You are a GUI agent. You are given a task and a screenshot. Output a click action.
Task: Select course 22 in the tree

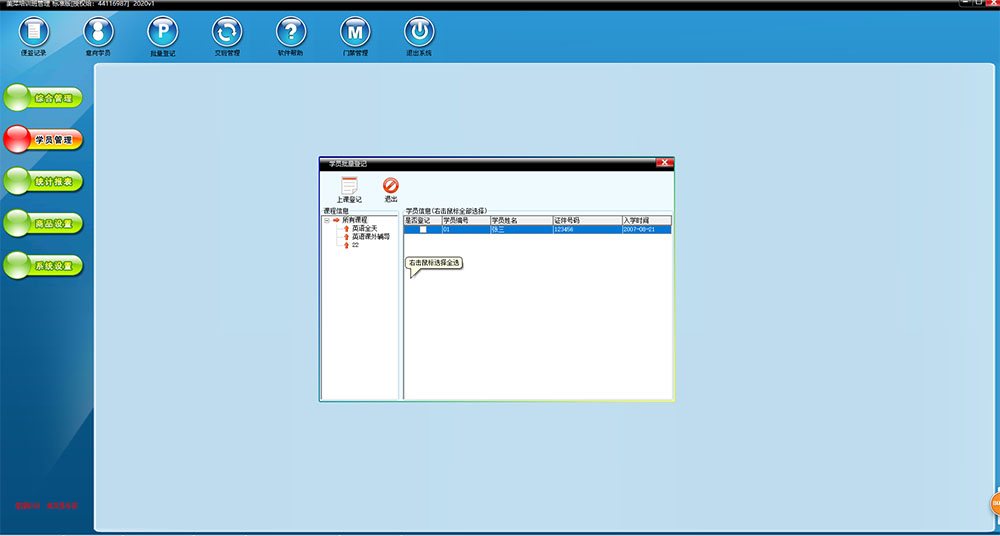355,245
